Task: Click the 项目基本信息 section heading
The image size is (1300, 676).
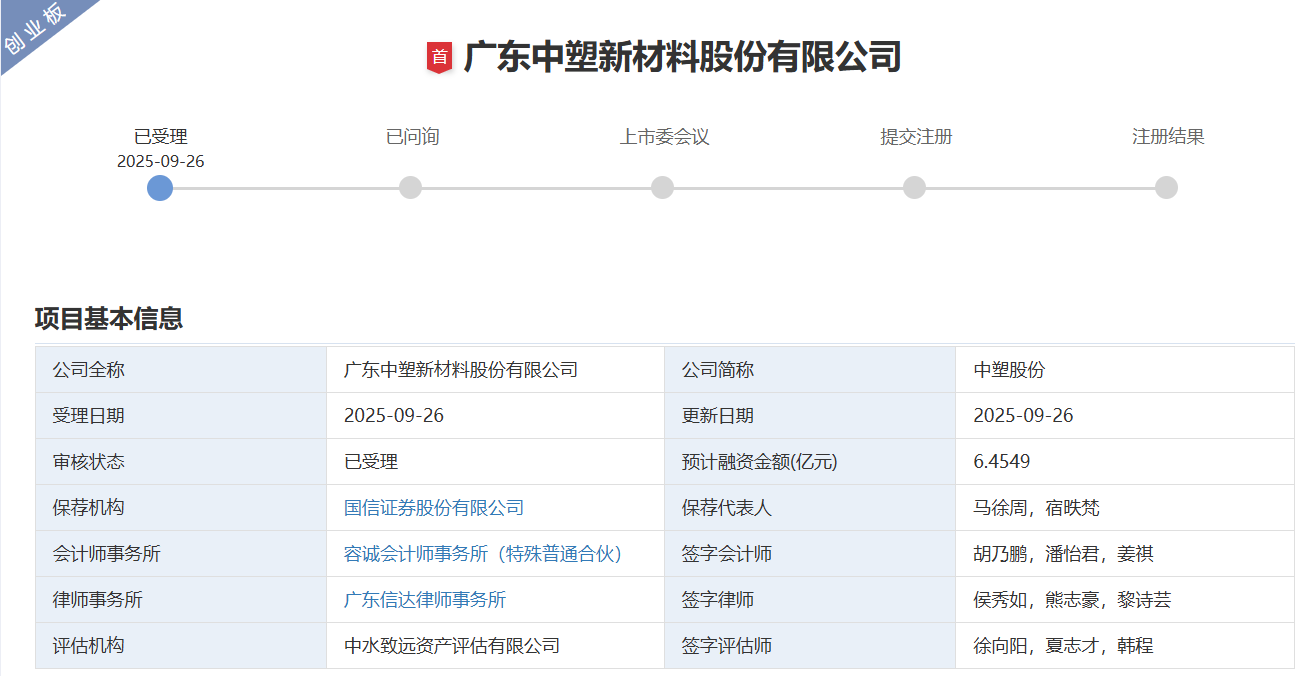Action: 109,319
